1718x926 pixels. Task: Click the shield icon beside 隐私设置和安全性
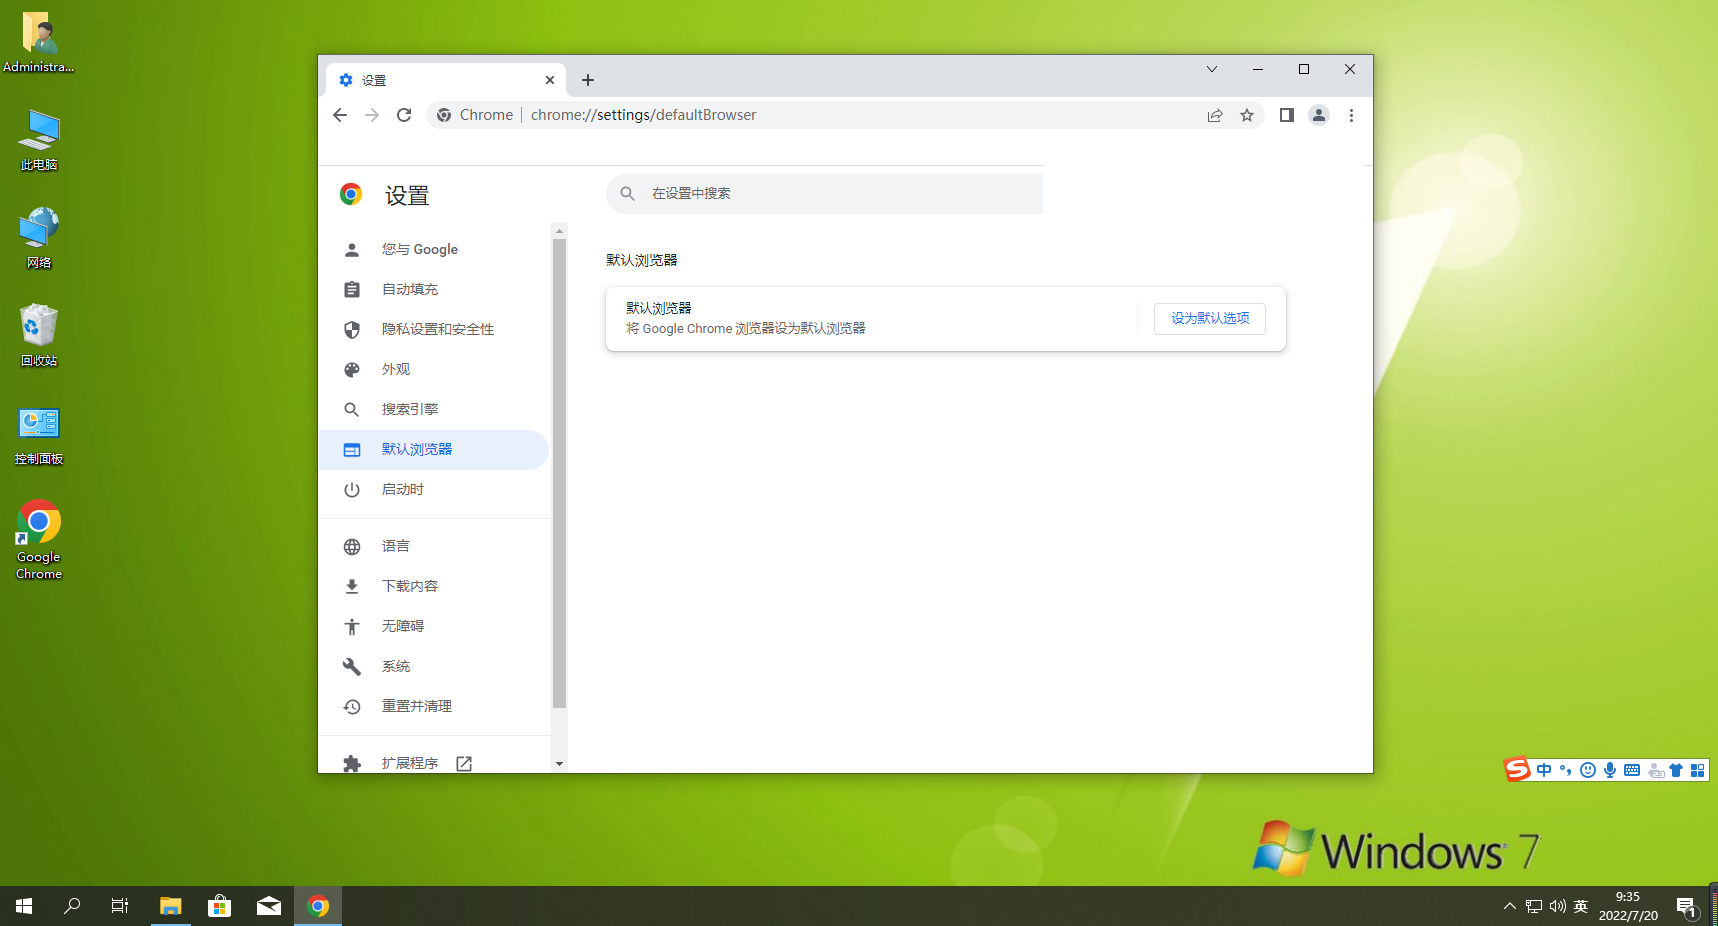[x=352, y=329]
